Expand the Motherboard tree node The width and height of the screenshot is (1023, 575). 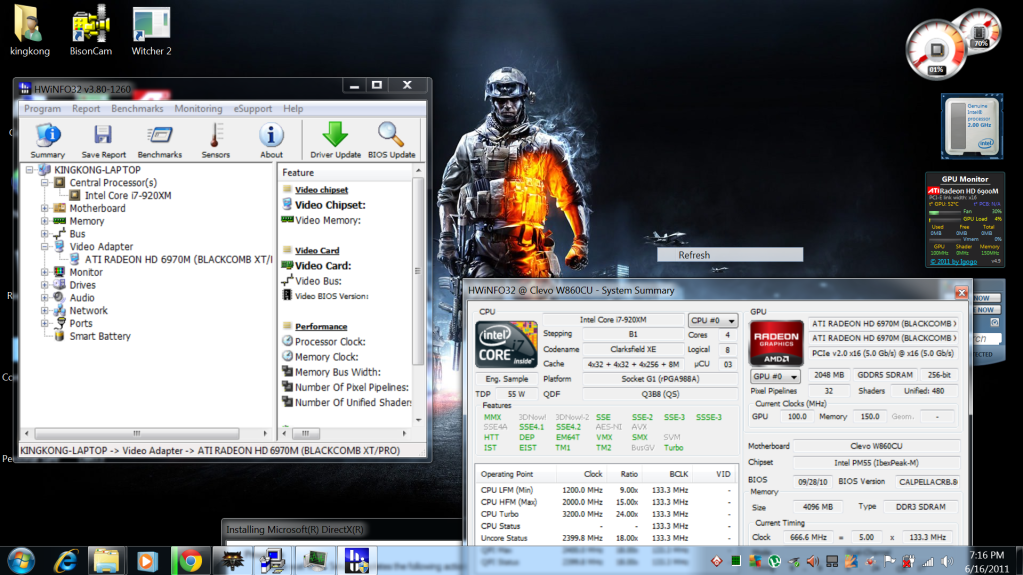click(45, 209)
